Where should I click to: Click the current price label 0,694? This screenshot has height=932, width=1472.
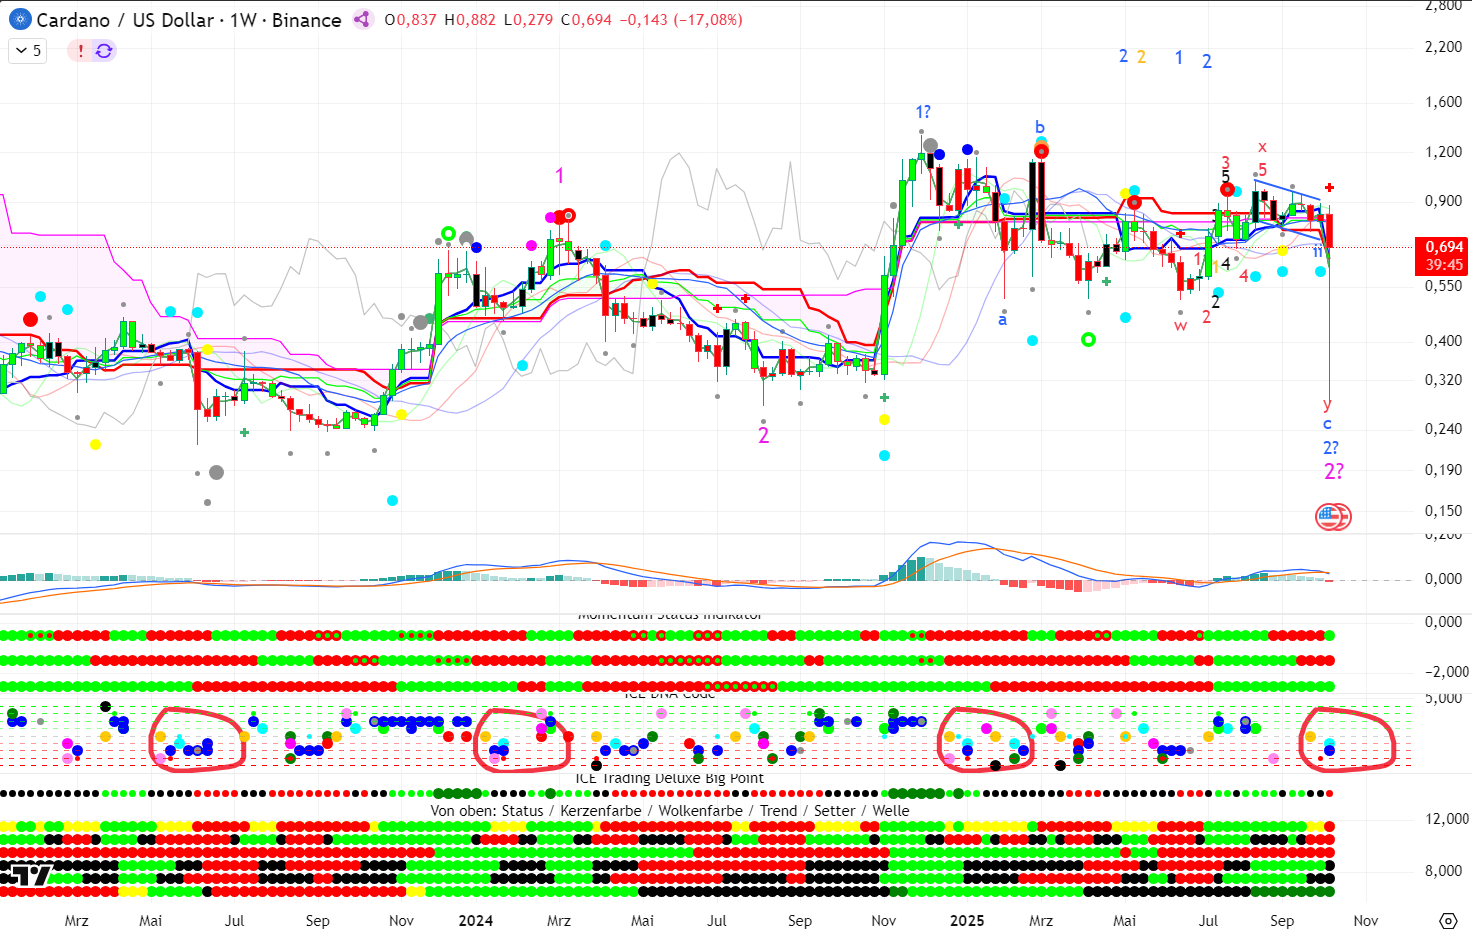(x=1444, y=247)
